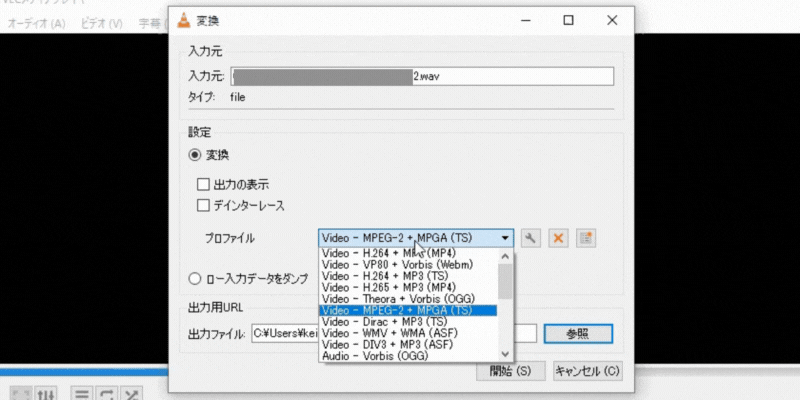The height and width of the screenshot is (400, 800).
Task: Toggle loop mode icon in VLC controls
Action: (x=106, y=394)
